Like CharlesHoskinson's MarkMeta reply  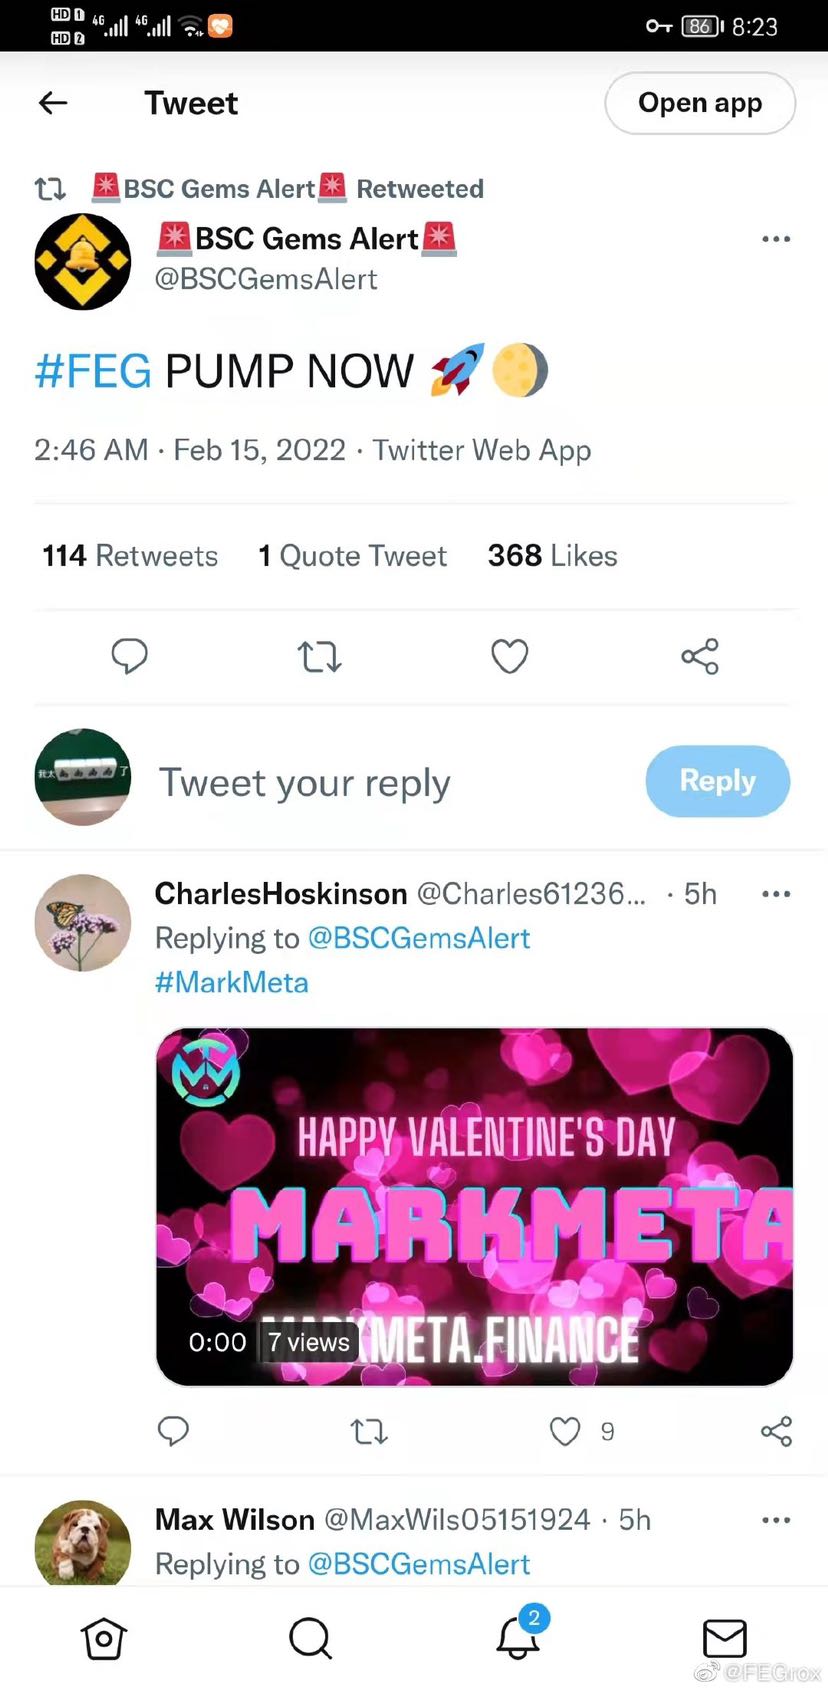coord(565,1432)
